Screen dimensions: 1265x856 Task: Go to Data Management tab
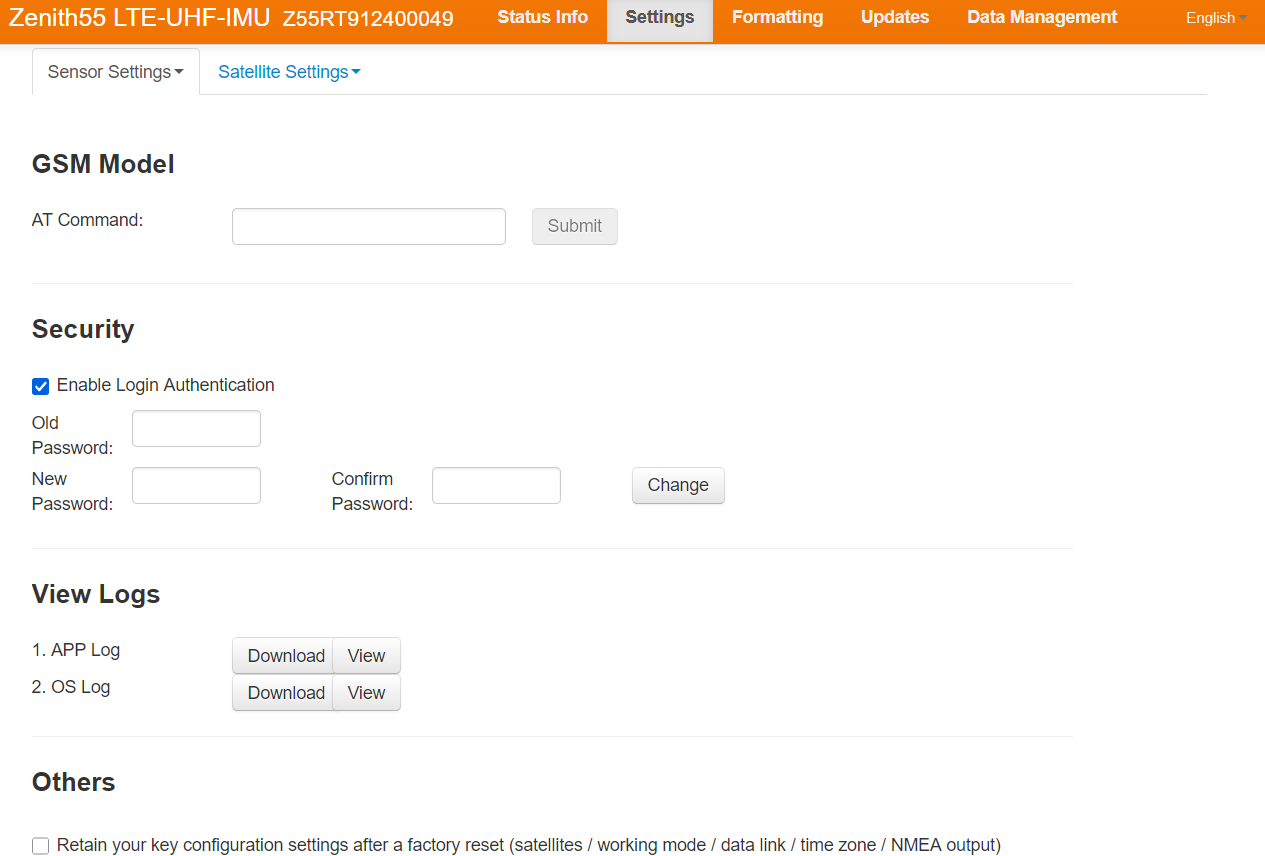pos(1042,18)
